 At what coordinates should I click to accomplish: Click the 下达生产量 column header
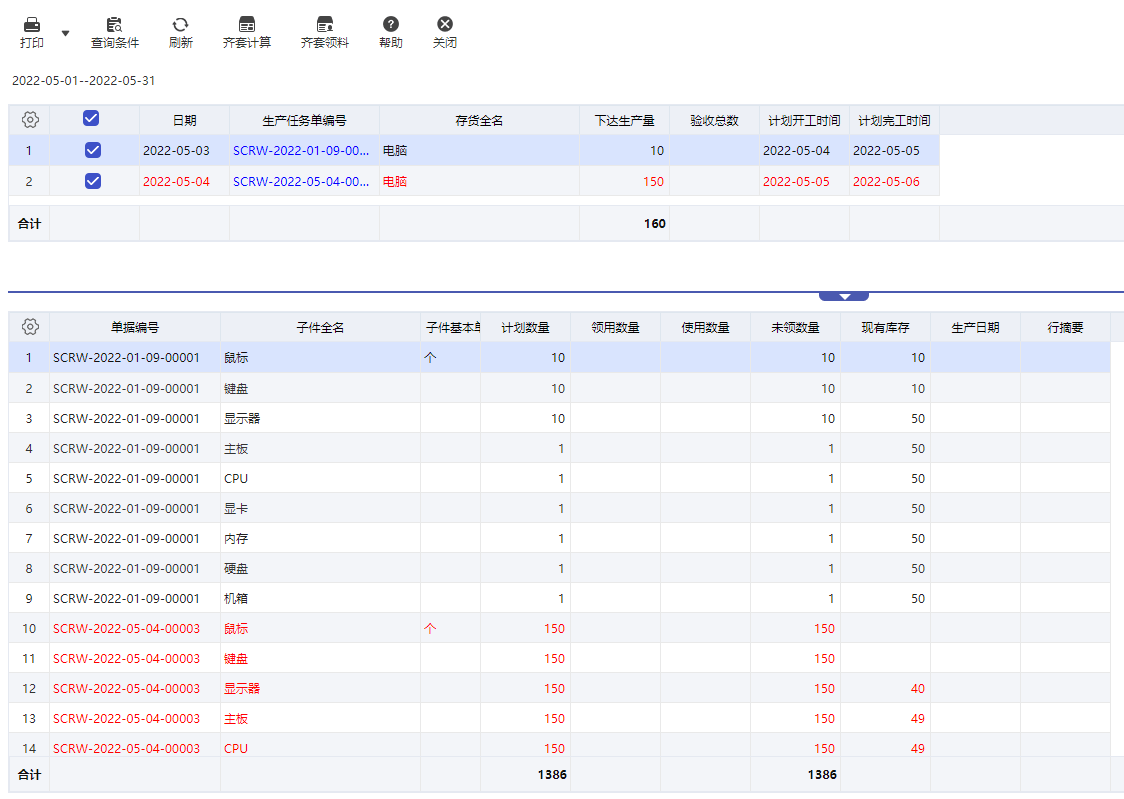coord(624,120)
